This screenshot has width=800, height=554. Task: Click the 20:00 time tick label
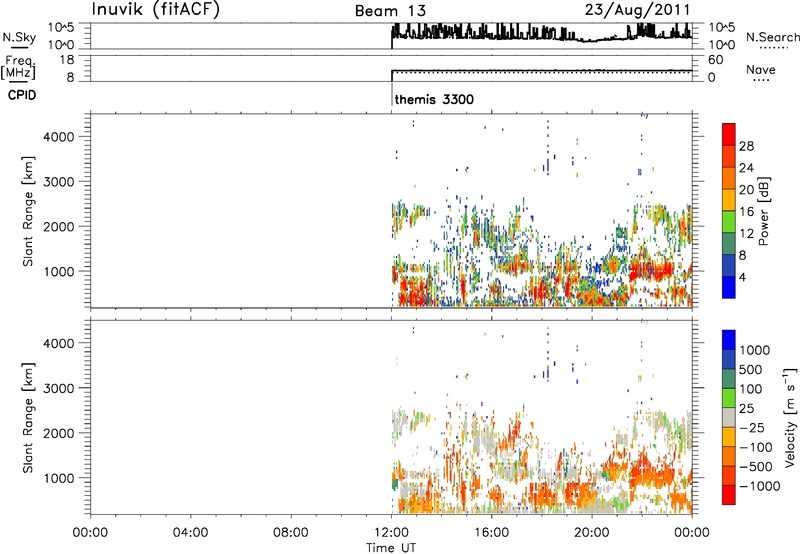pos(592,533)
